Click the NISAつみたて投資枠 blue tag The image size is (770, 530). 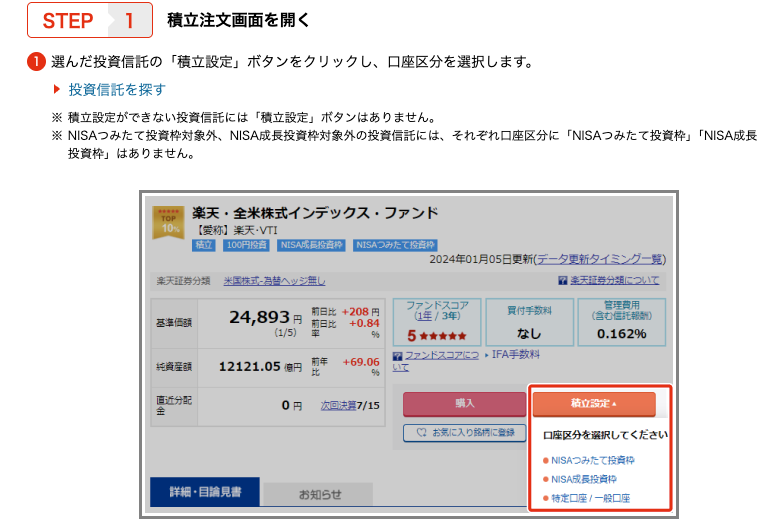click(x=395, y=245)
